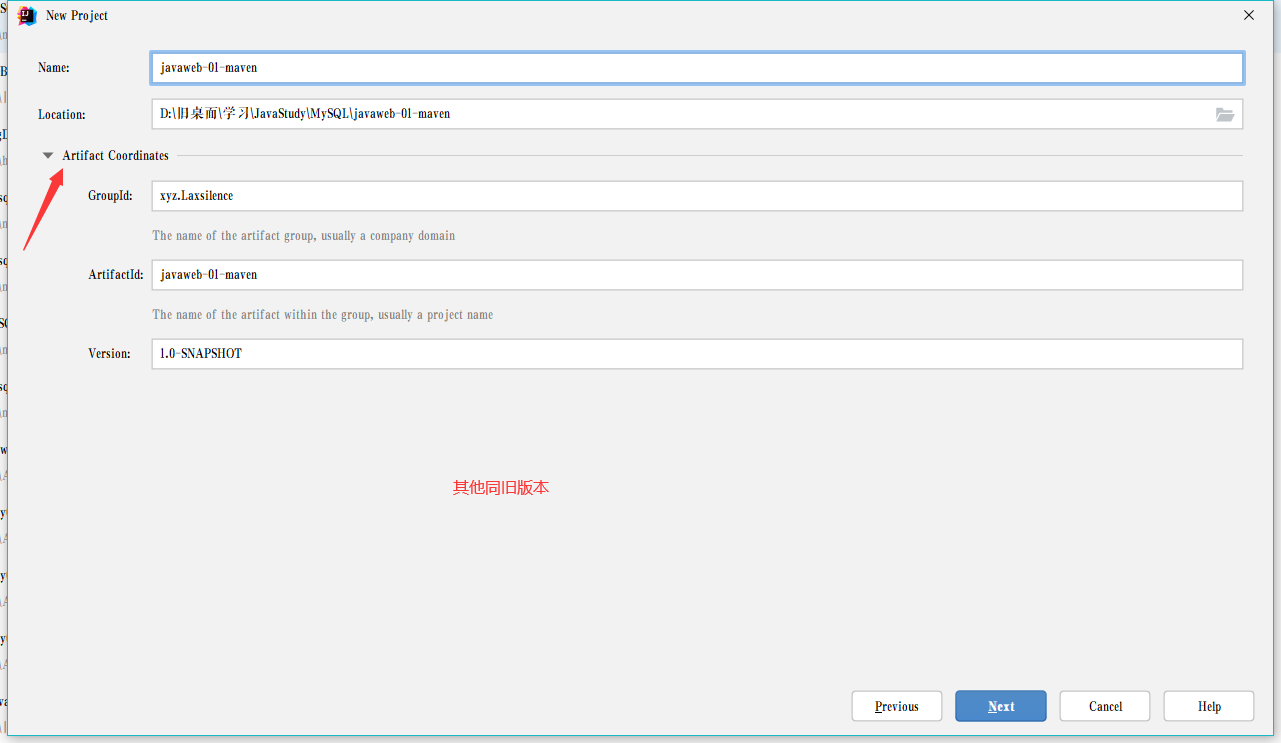Click the "New Project" title bar text
Viewport: 1281px width, 743px height.
[x=77, y=16]
